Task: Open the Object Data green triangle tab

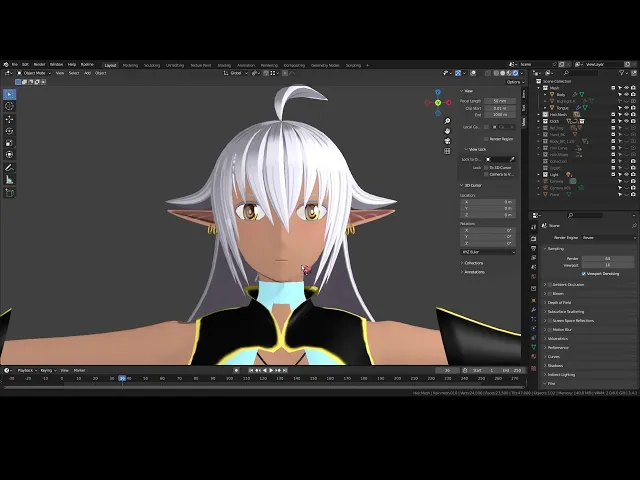Action: [533, 347]
